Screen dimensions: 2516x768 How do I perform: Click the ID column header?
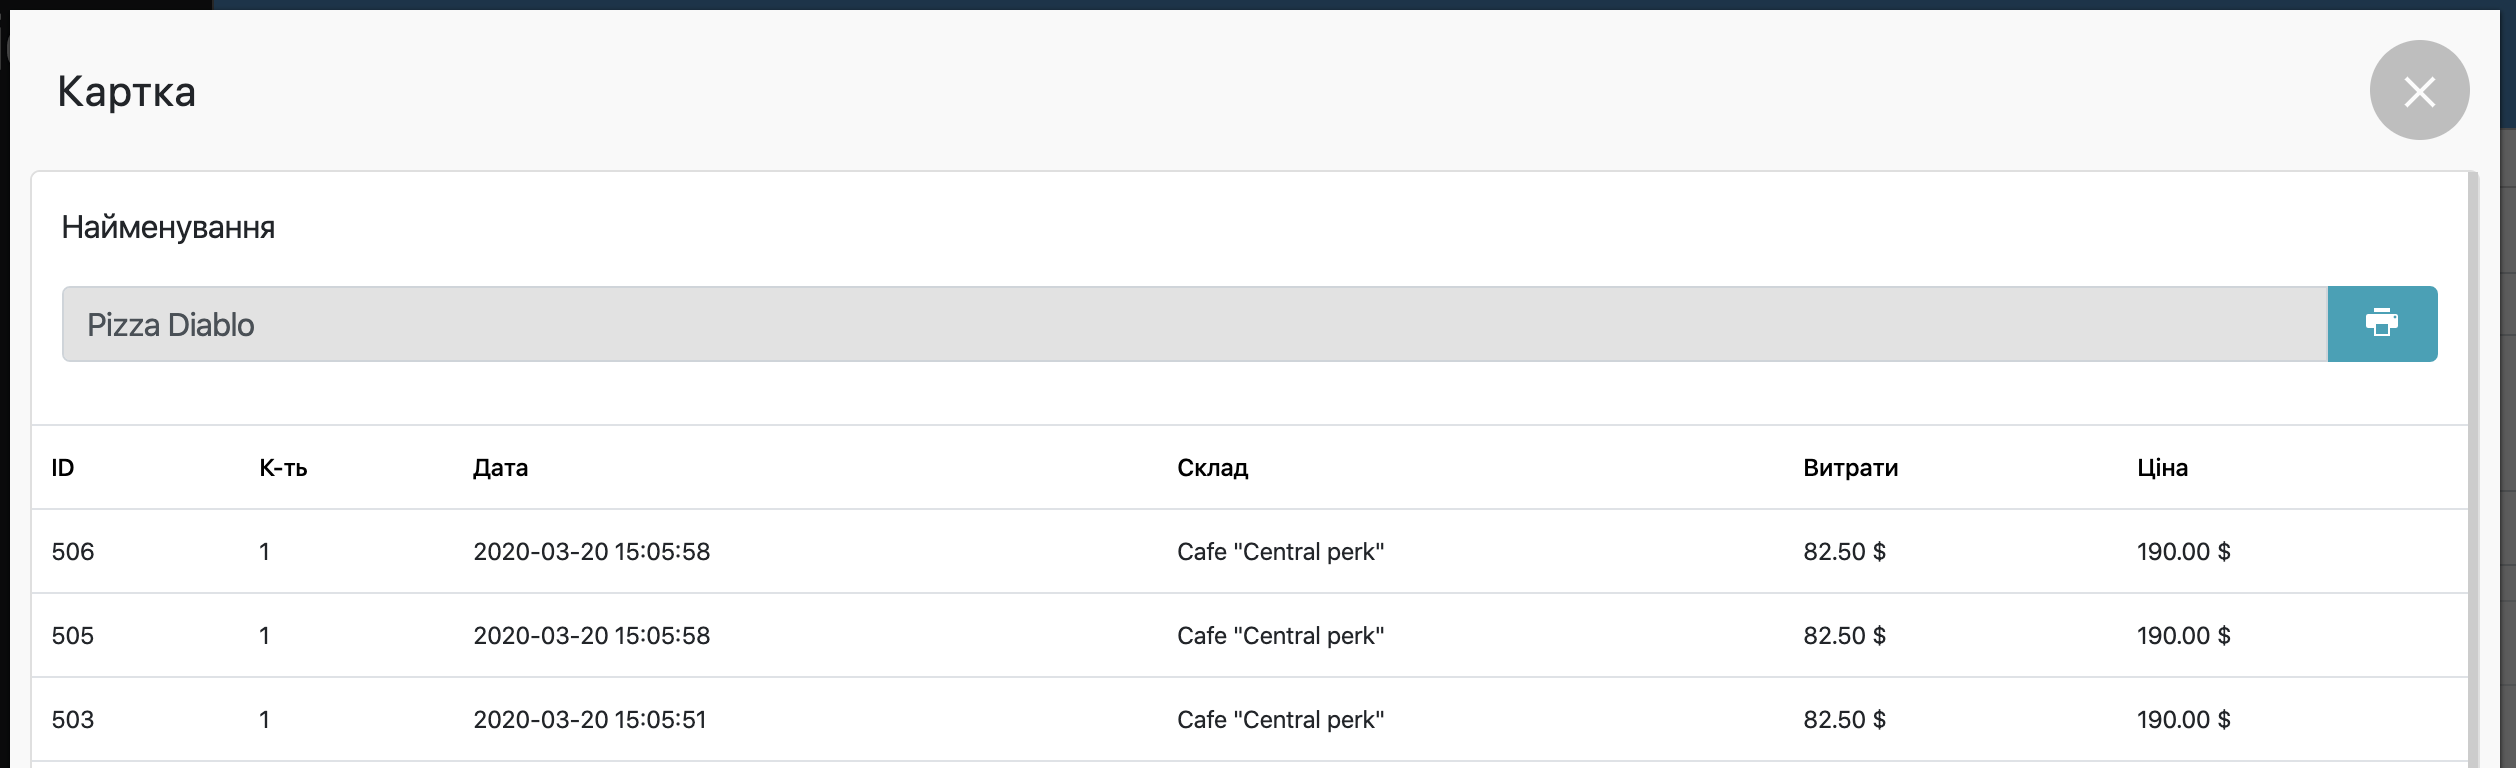[x=63, y=468]
